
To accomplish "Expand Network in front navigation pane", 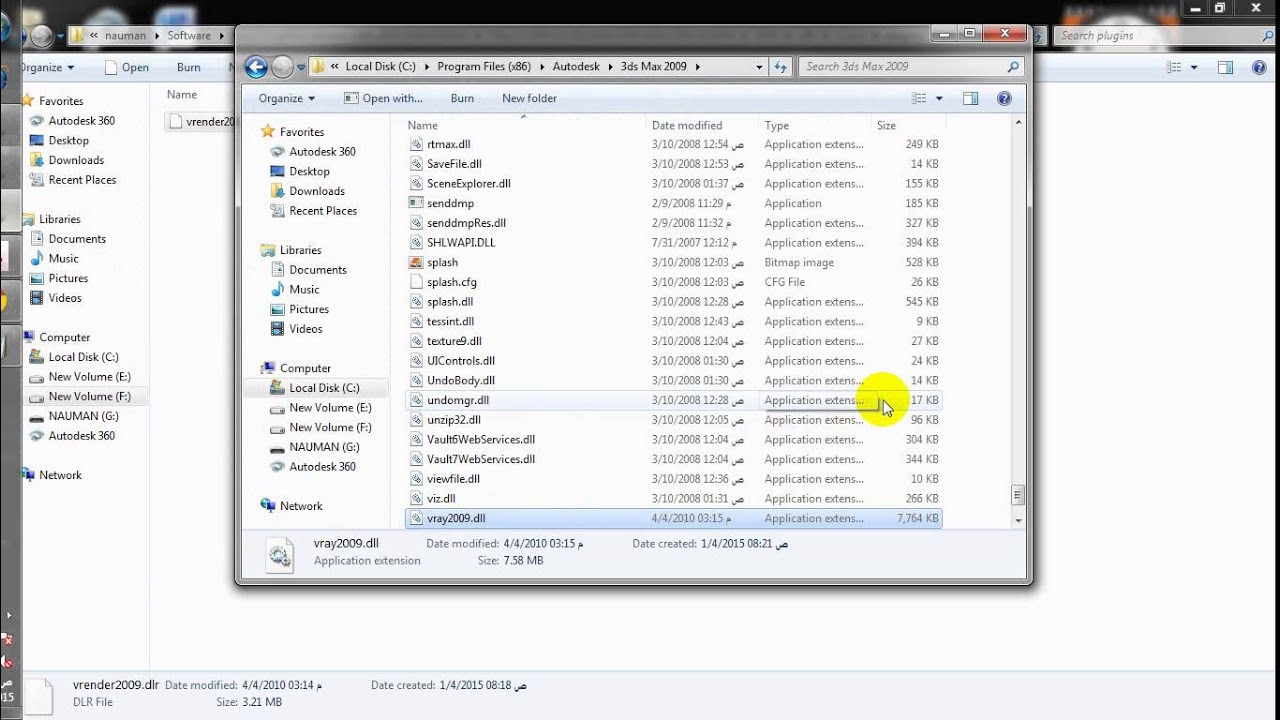I will pyautogui.click(x=301, y=506).
